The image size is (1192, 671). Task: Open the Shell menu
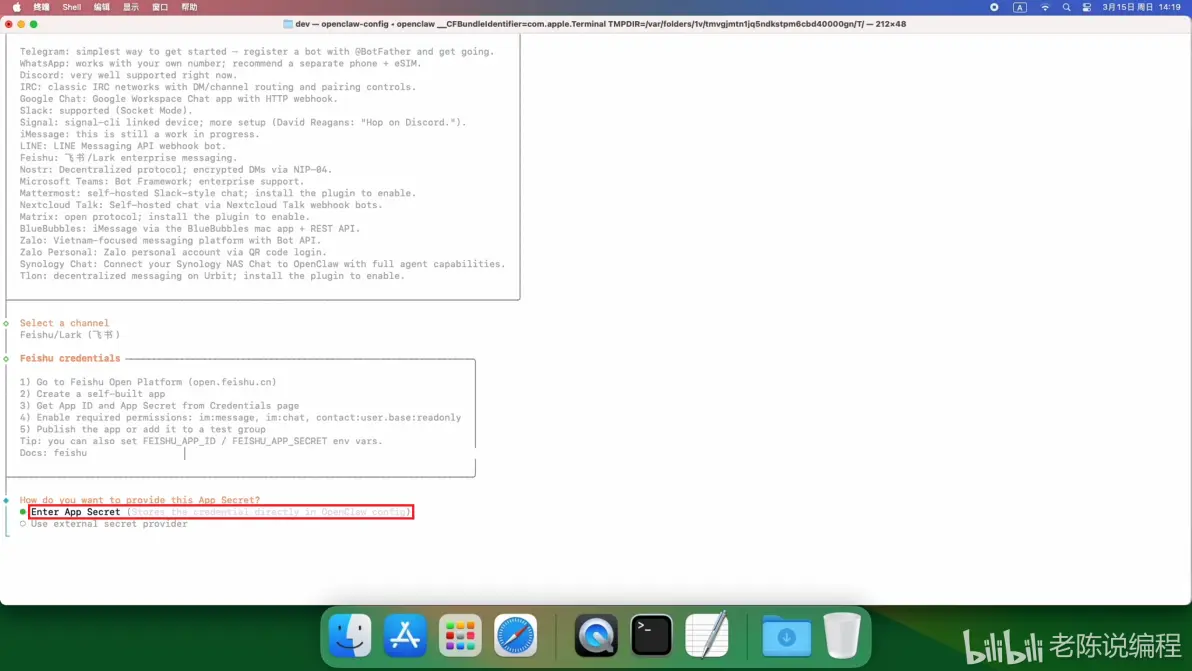[x=71, y=7]
